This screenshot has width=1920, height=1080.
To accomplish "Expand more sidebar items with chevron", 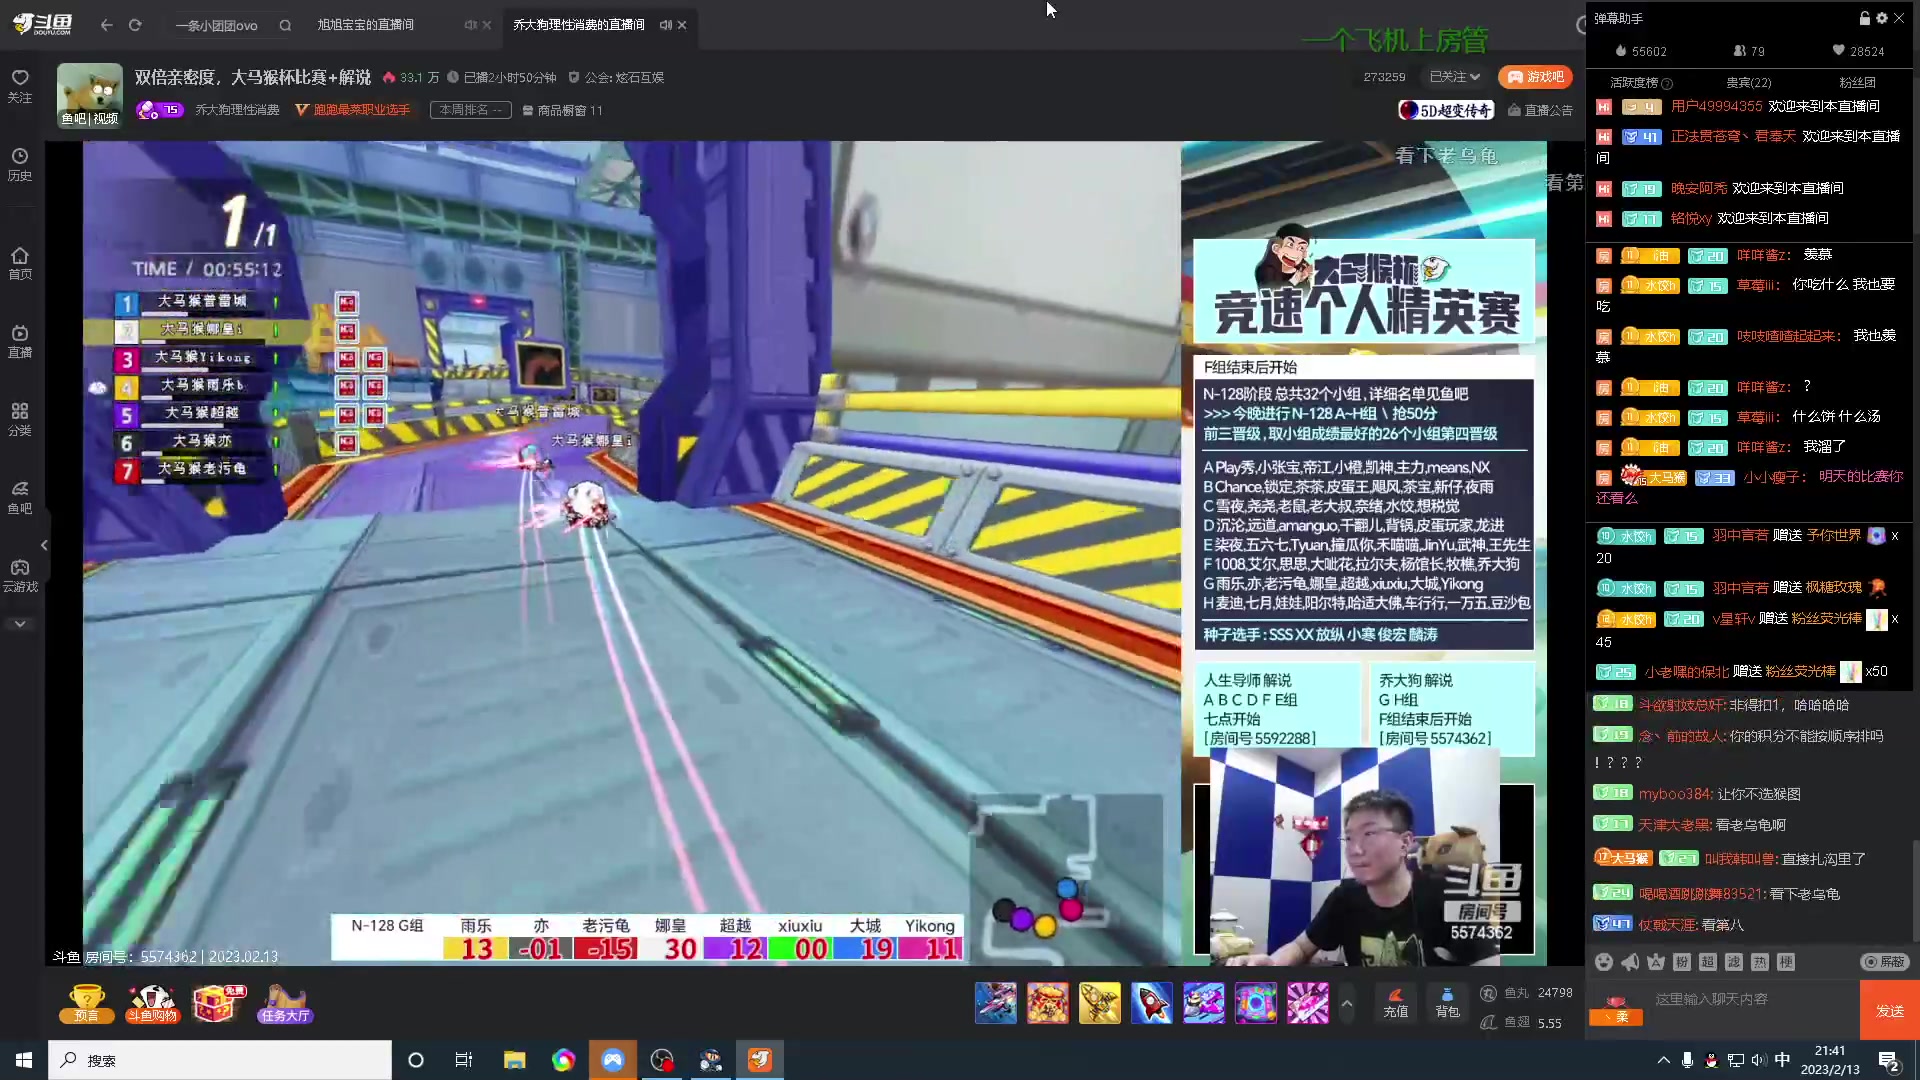I will tap(20, 624).
